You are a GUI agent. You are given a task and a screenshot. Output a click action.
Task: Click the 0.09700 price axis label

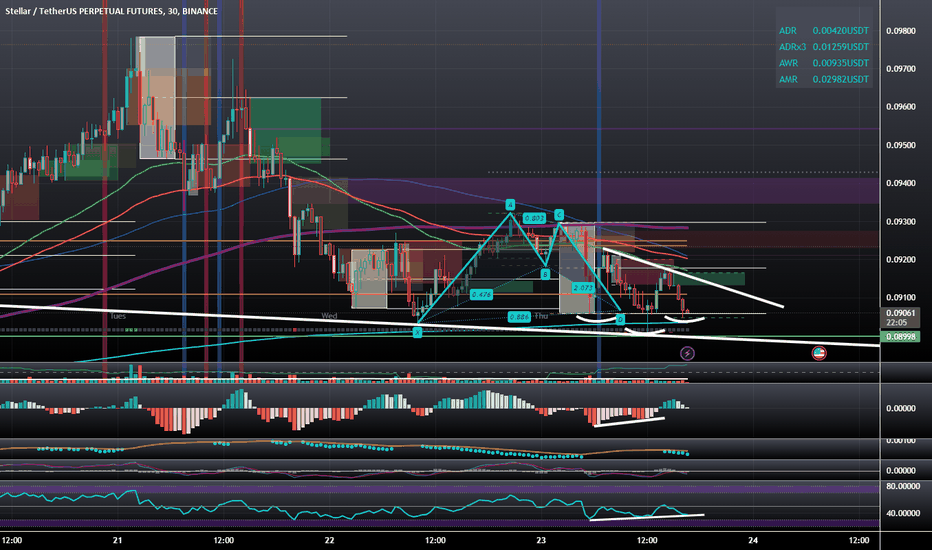tap(900, 69)
